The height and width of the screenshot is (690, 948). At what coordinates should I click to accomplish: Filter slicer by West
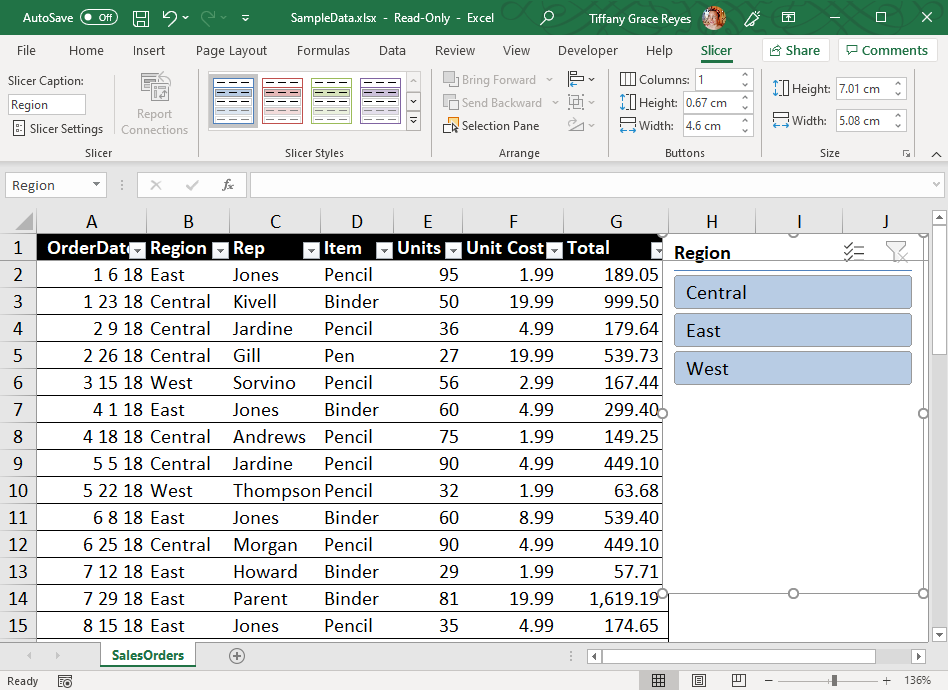[793, 368]
